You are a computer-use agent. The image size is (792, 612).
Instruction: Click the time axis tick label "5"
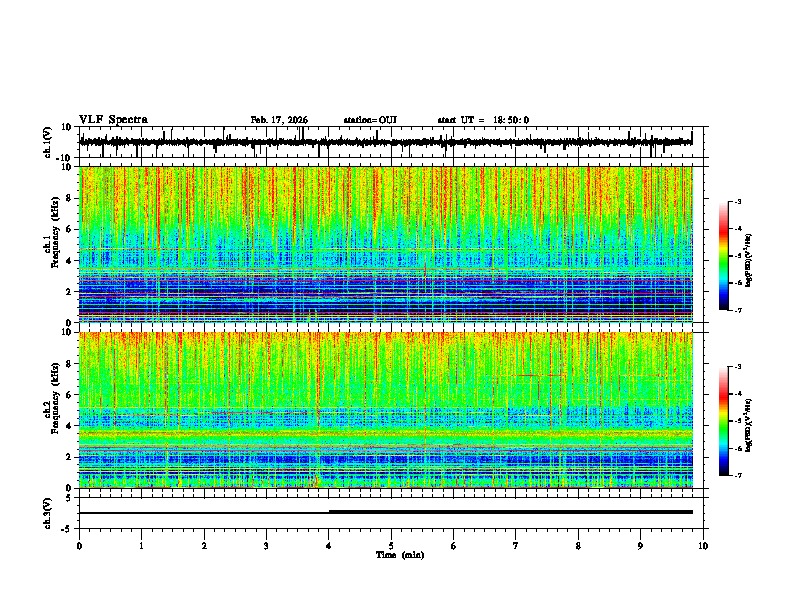[391, 546]
